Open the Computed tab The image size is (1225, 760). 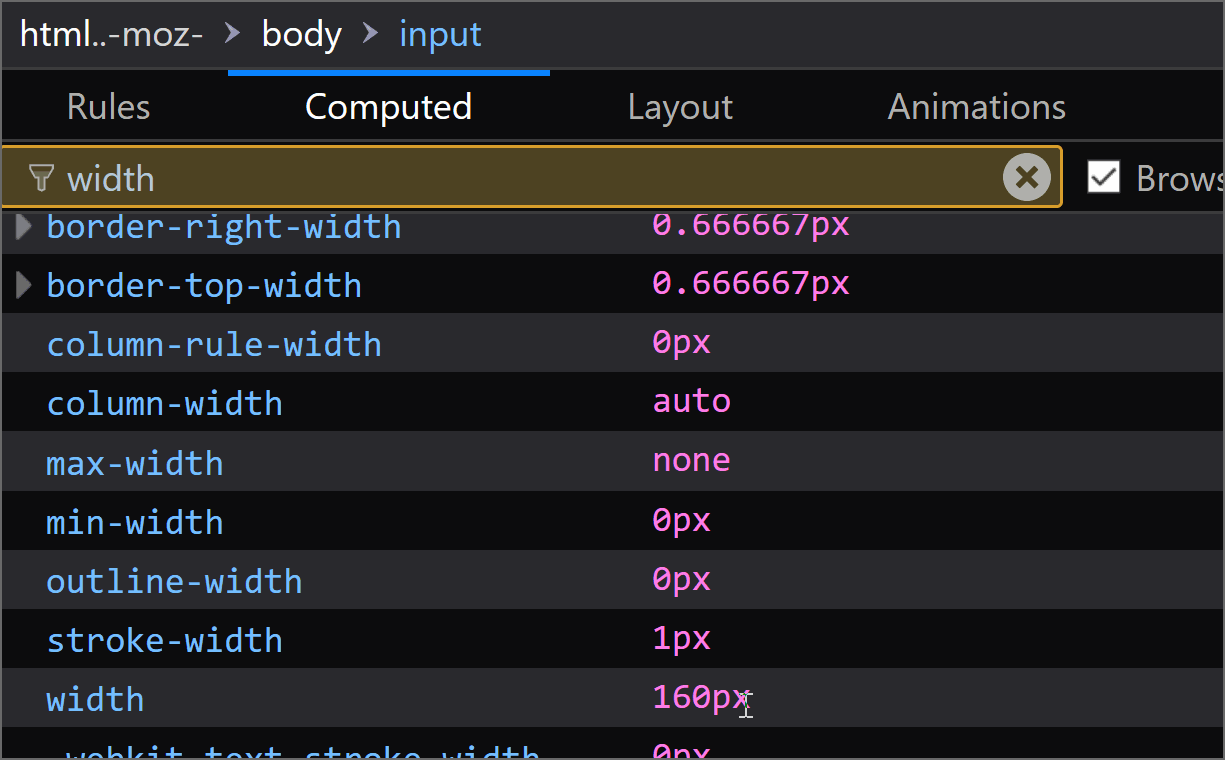388,107
